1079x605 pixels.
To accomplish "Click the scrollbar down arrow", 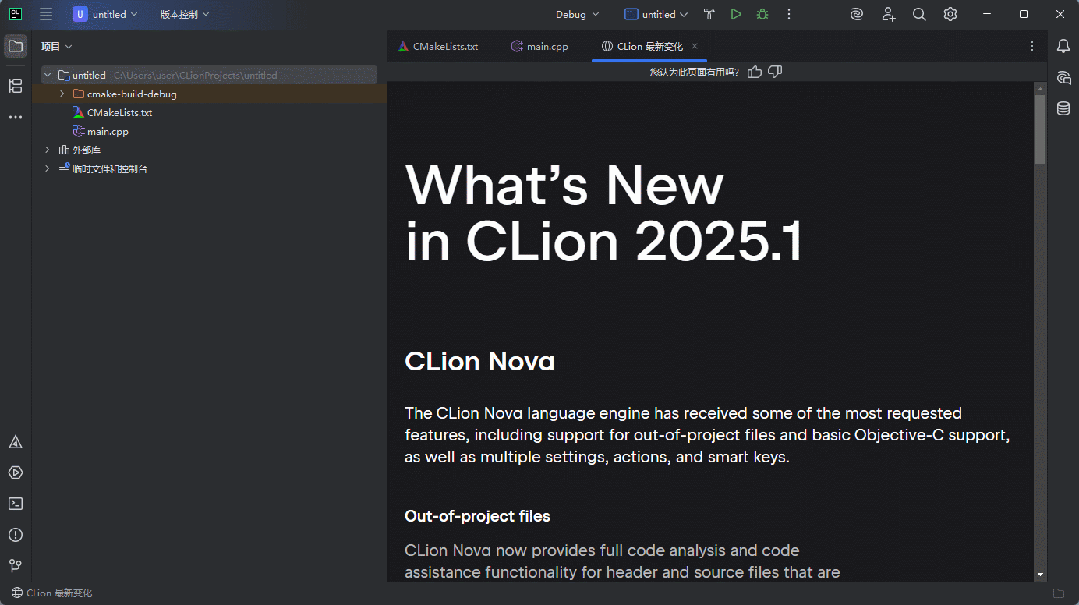I will tap(1040, 574).
